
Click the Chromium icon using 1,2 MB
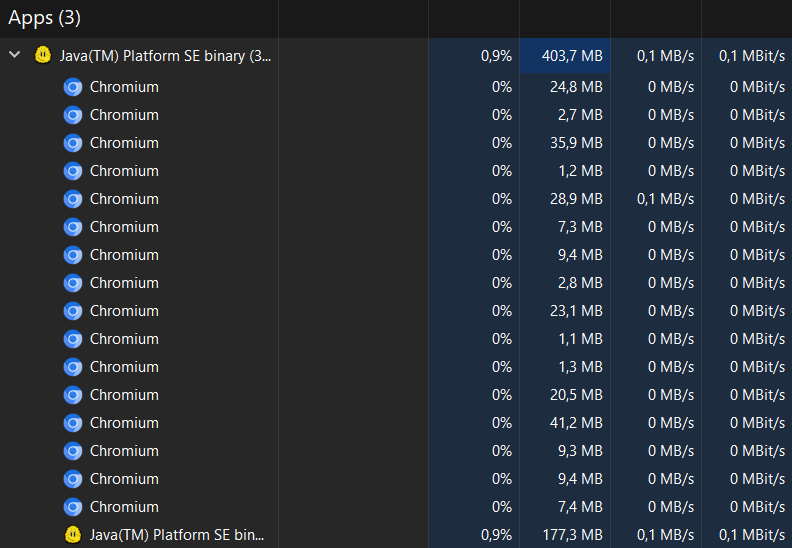click(x=72, y=171)
